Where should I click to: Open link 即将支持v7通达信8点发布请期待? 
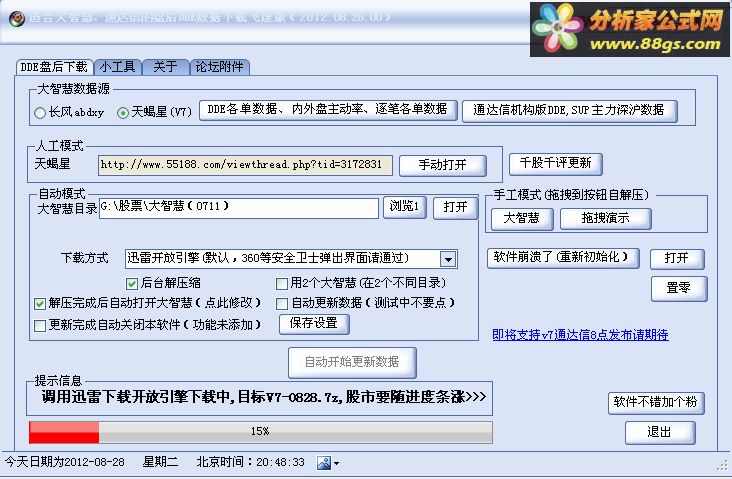pos(580,335)
